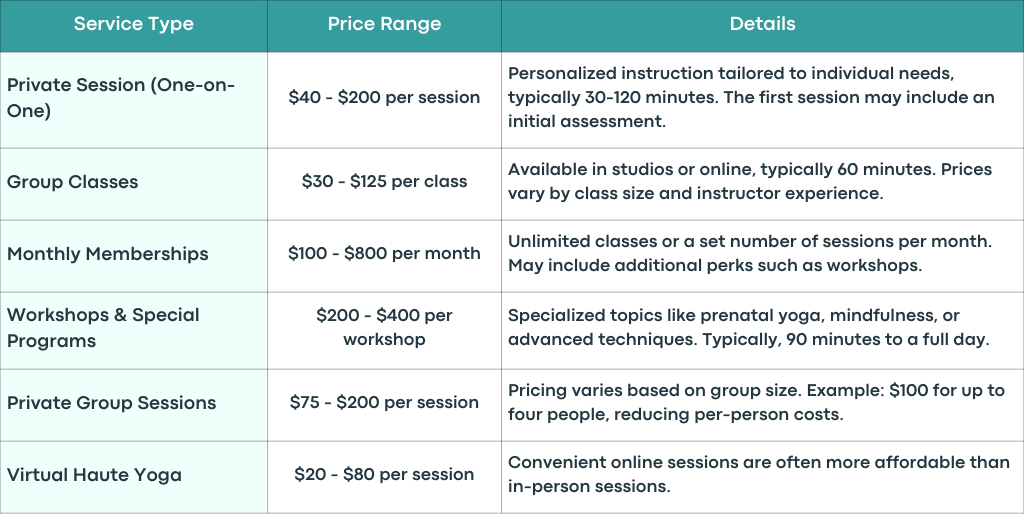Click the unlimited classes details text
Image resolution: width=1024 pixels, height=514 pixels.
coord(750,253)
